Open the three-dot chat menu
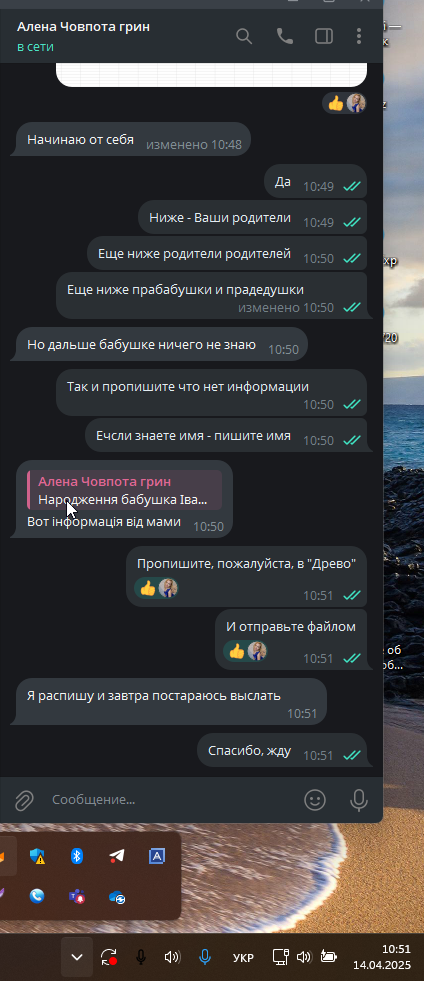424x981 pixels. (x=358, y=36)
